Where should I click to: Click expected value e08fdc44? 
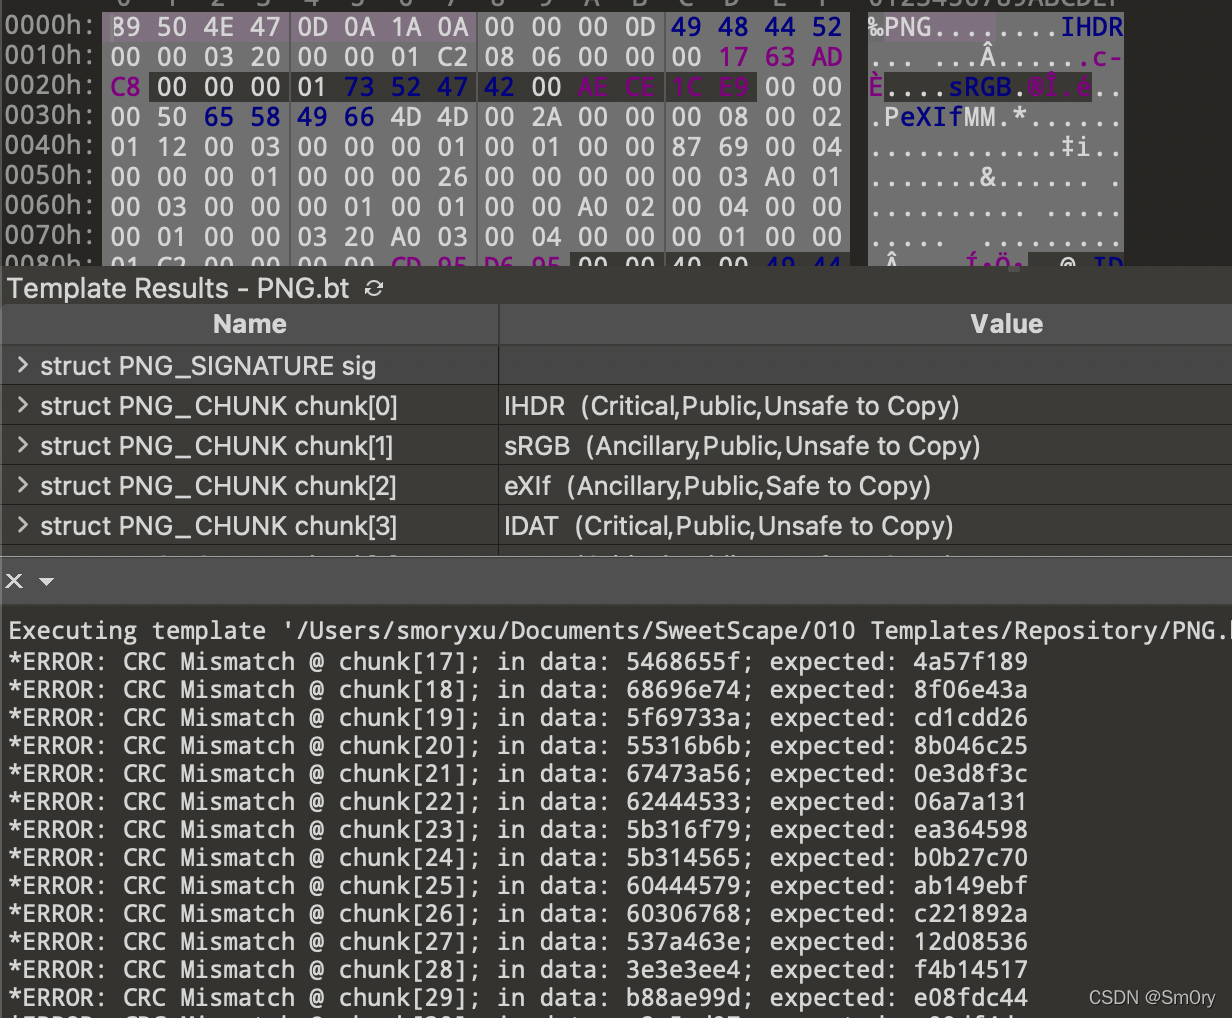pos(970,998)
